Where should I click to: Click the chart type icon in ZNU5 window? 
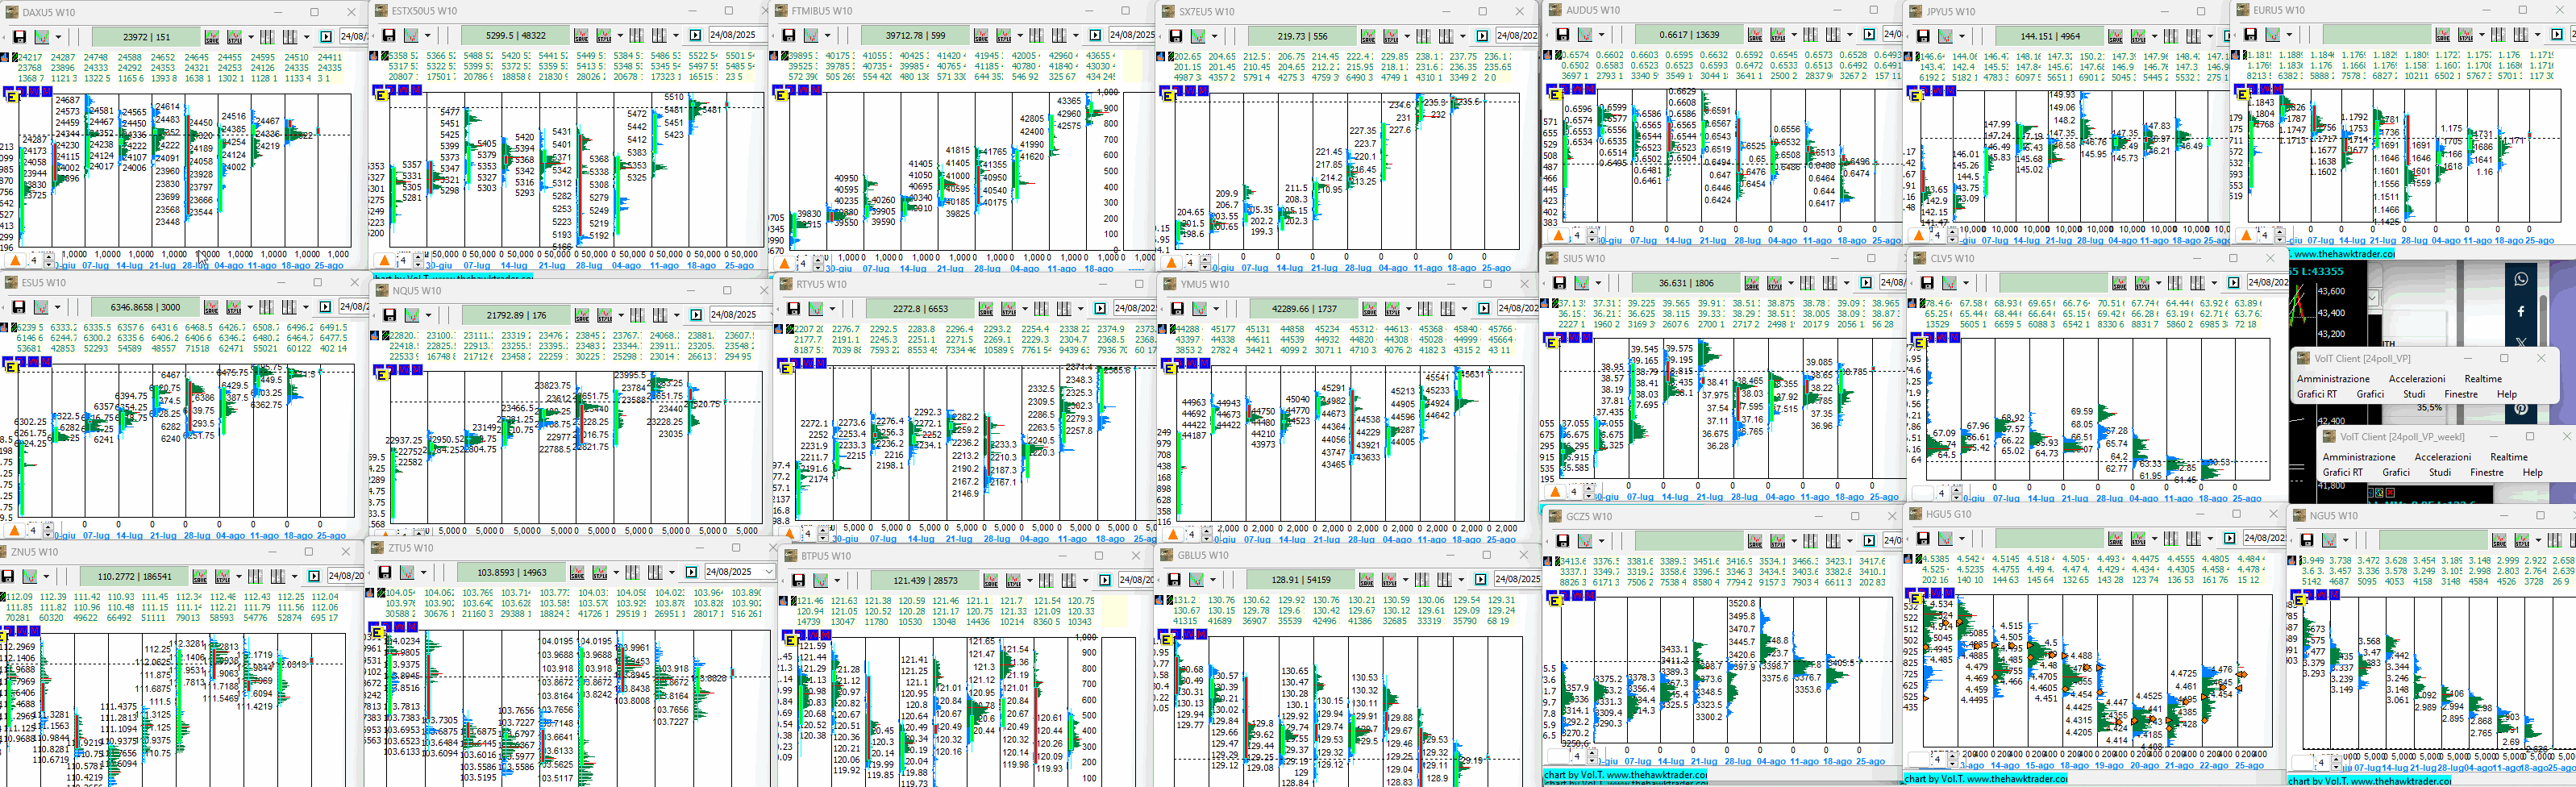tap(31, 576)
